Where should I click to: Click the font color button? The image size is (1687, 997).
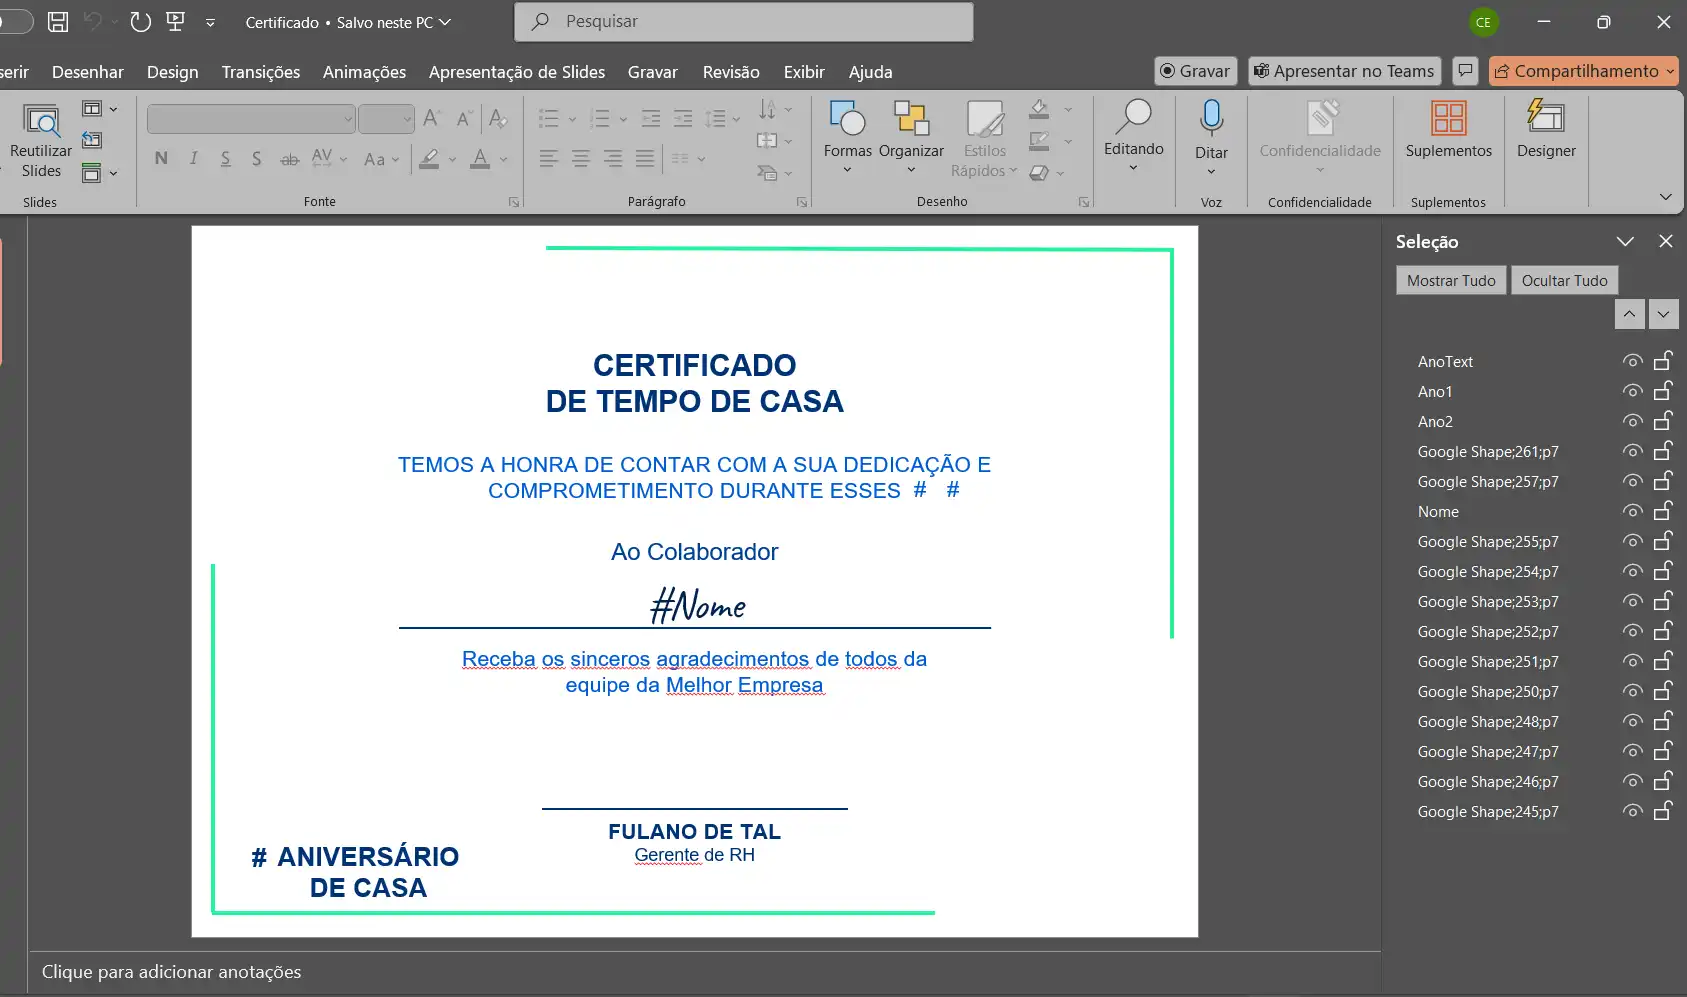point(480,159)
